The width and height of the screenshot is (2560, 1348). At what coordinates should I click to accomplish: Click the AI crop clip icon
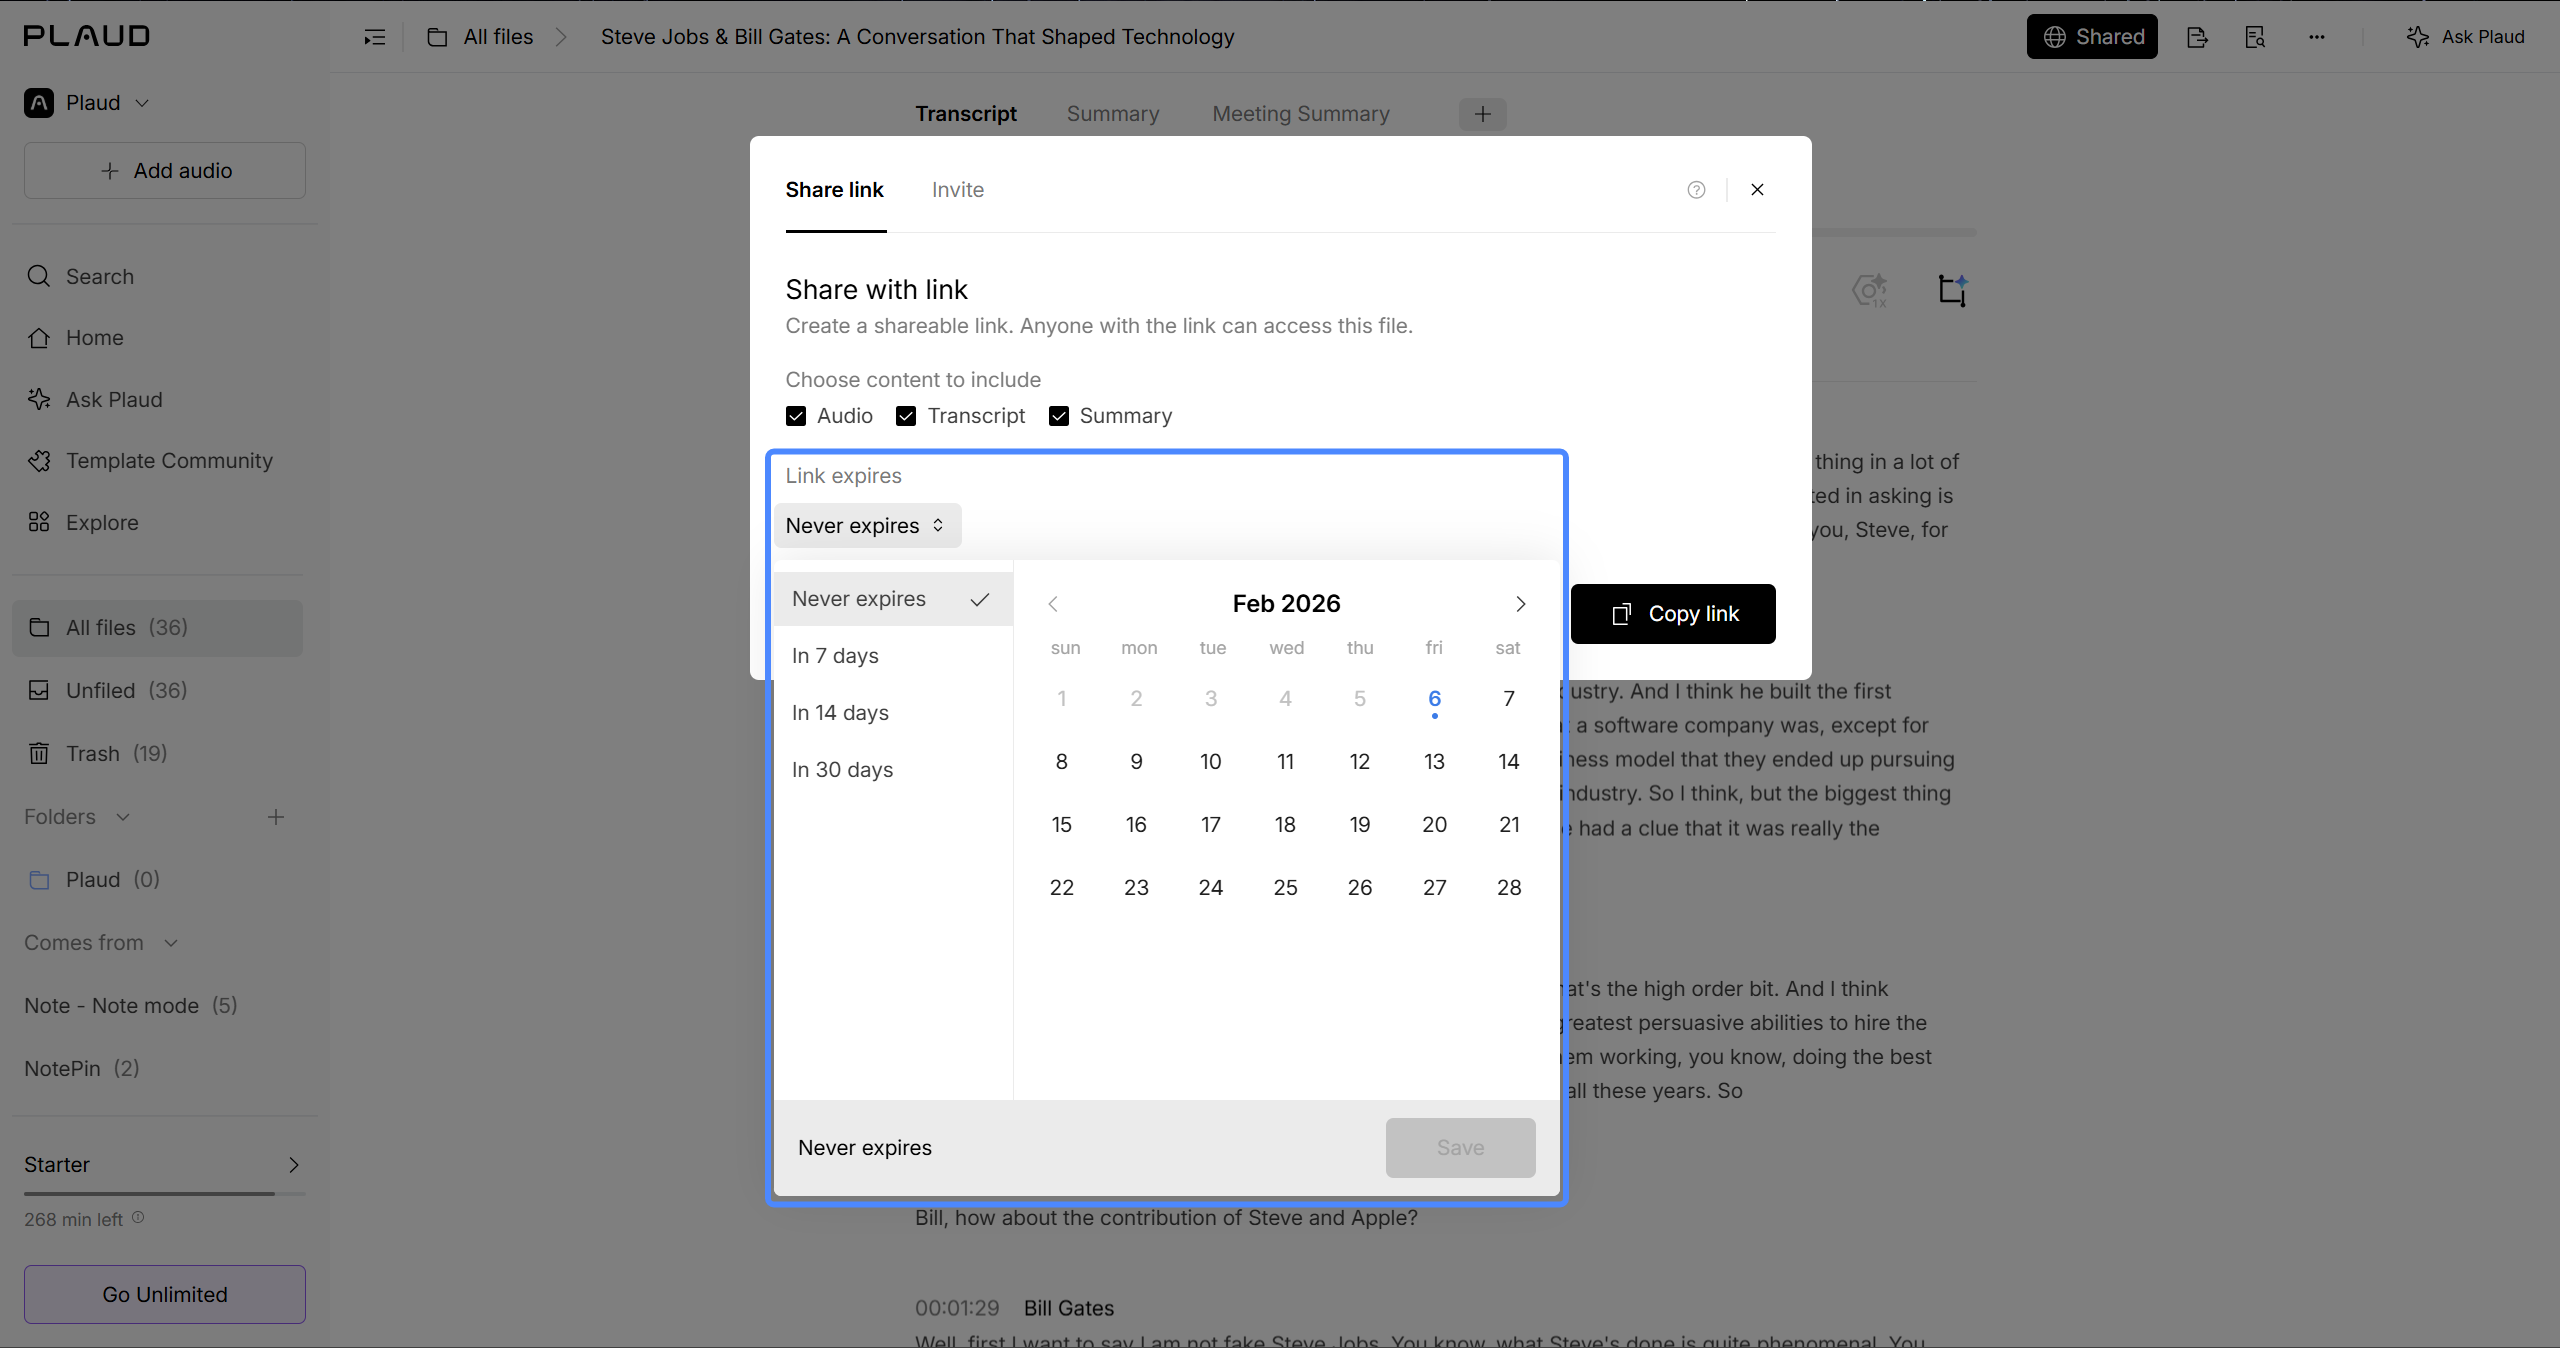tap(1952, 291)
